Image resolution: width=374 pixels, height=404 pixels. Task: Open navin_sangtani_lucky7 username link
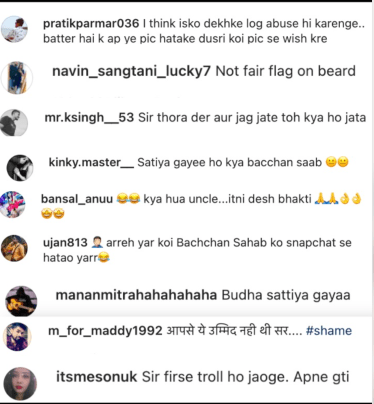point(131,71)
